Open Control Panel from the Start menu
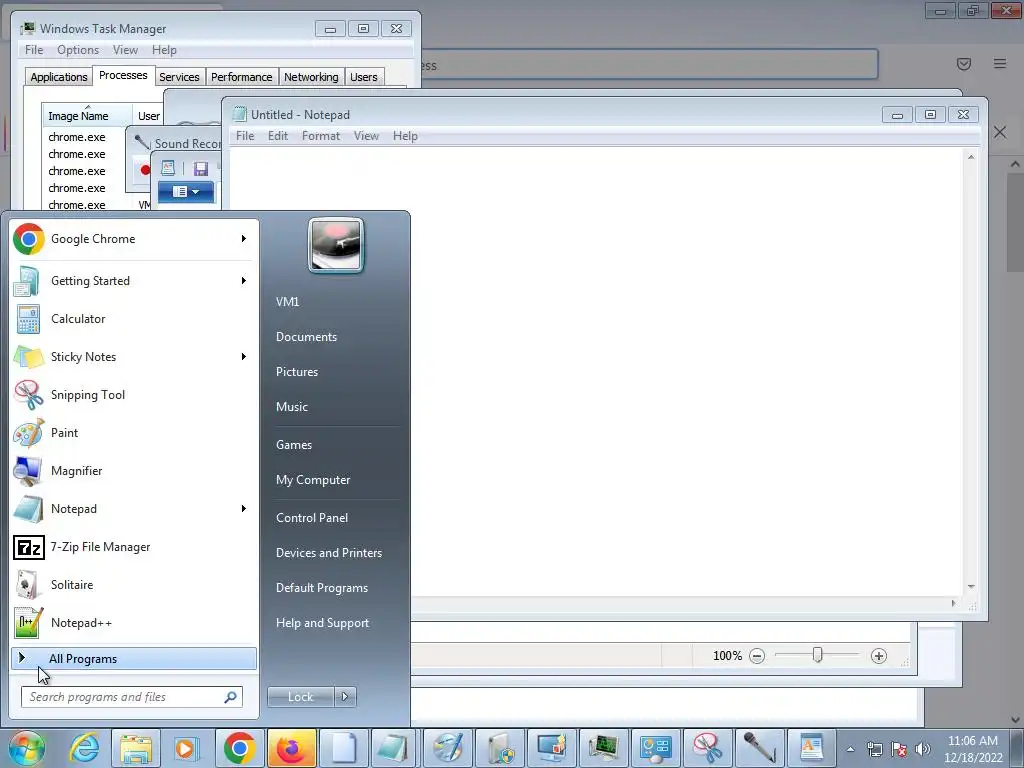1024x768 pixels. (x=312, y=518)
